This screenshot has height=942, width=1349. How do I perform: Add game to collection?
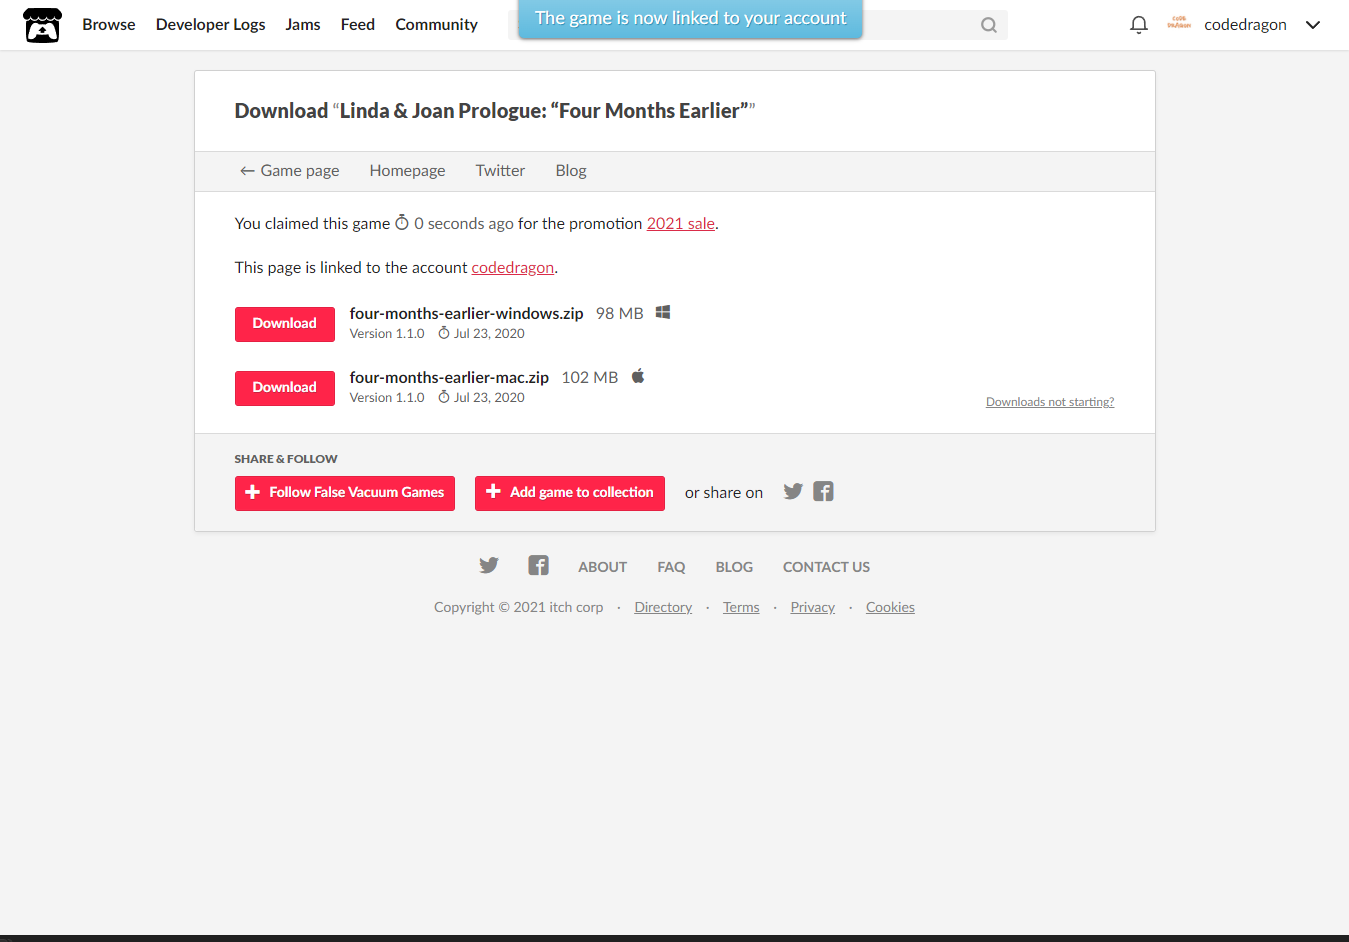(x=570, y=493)
